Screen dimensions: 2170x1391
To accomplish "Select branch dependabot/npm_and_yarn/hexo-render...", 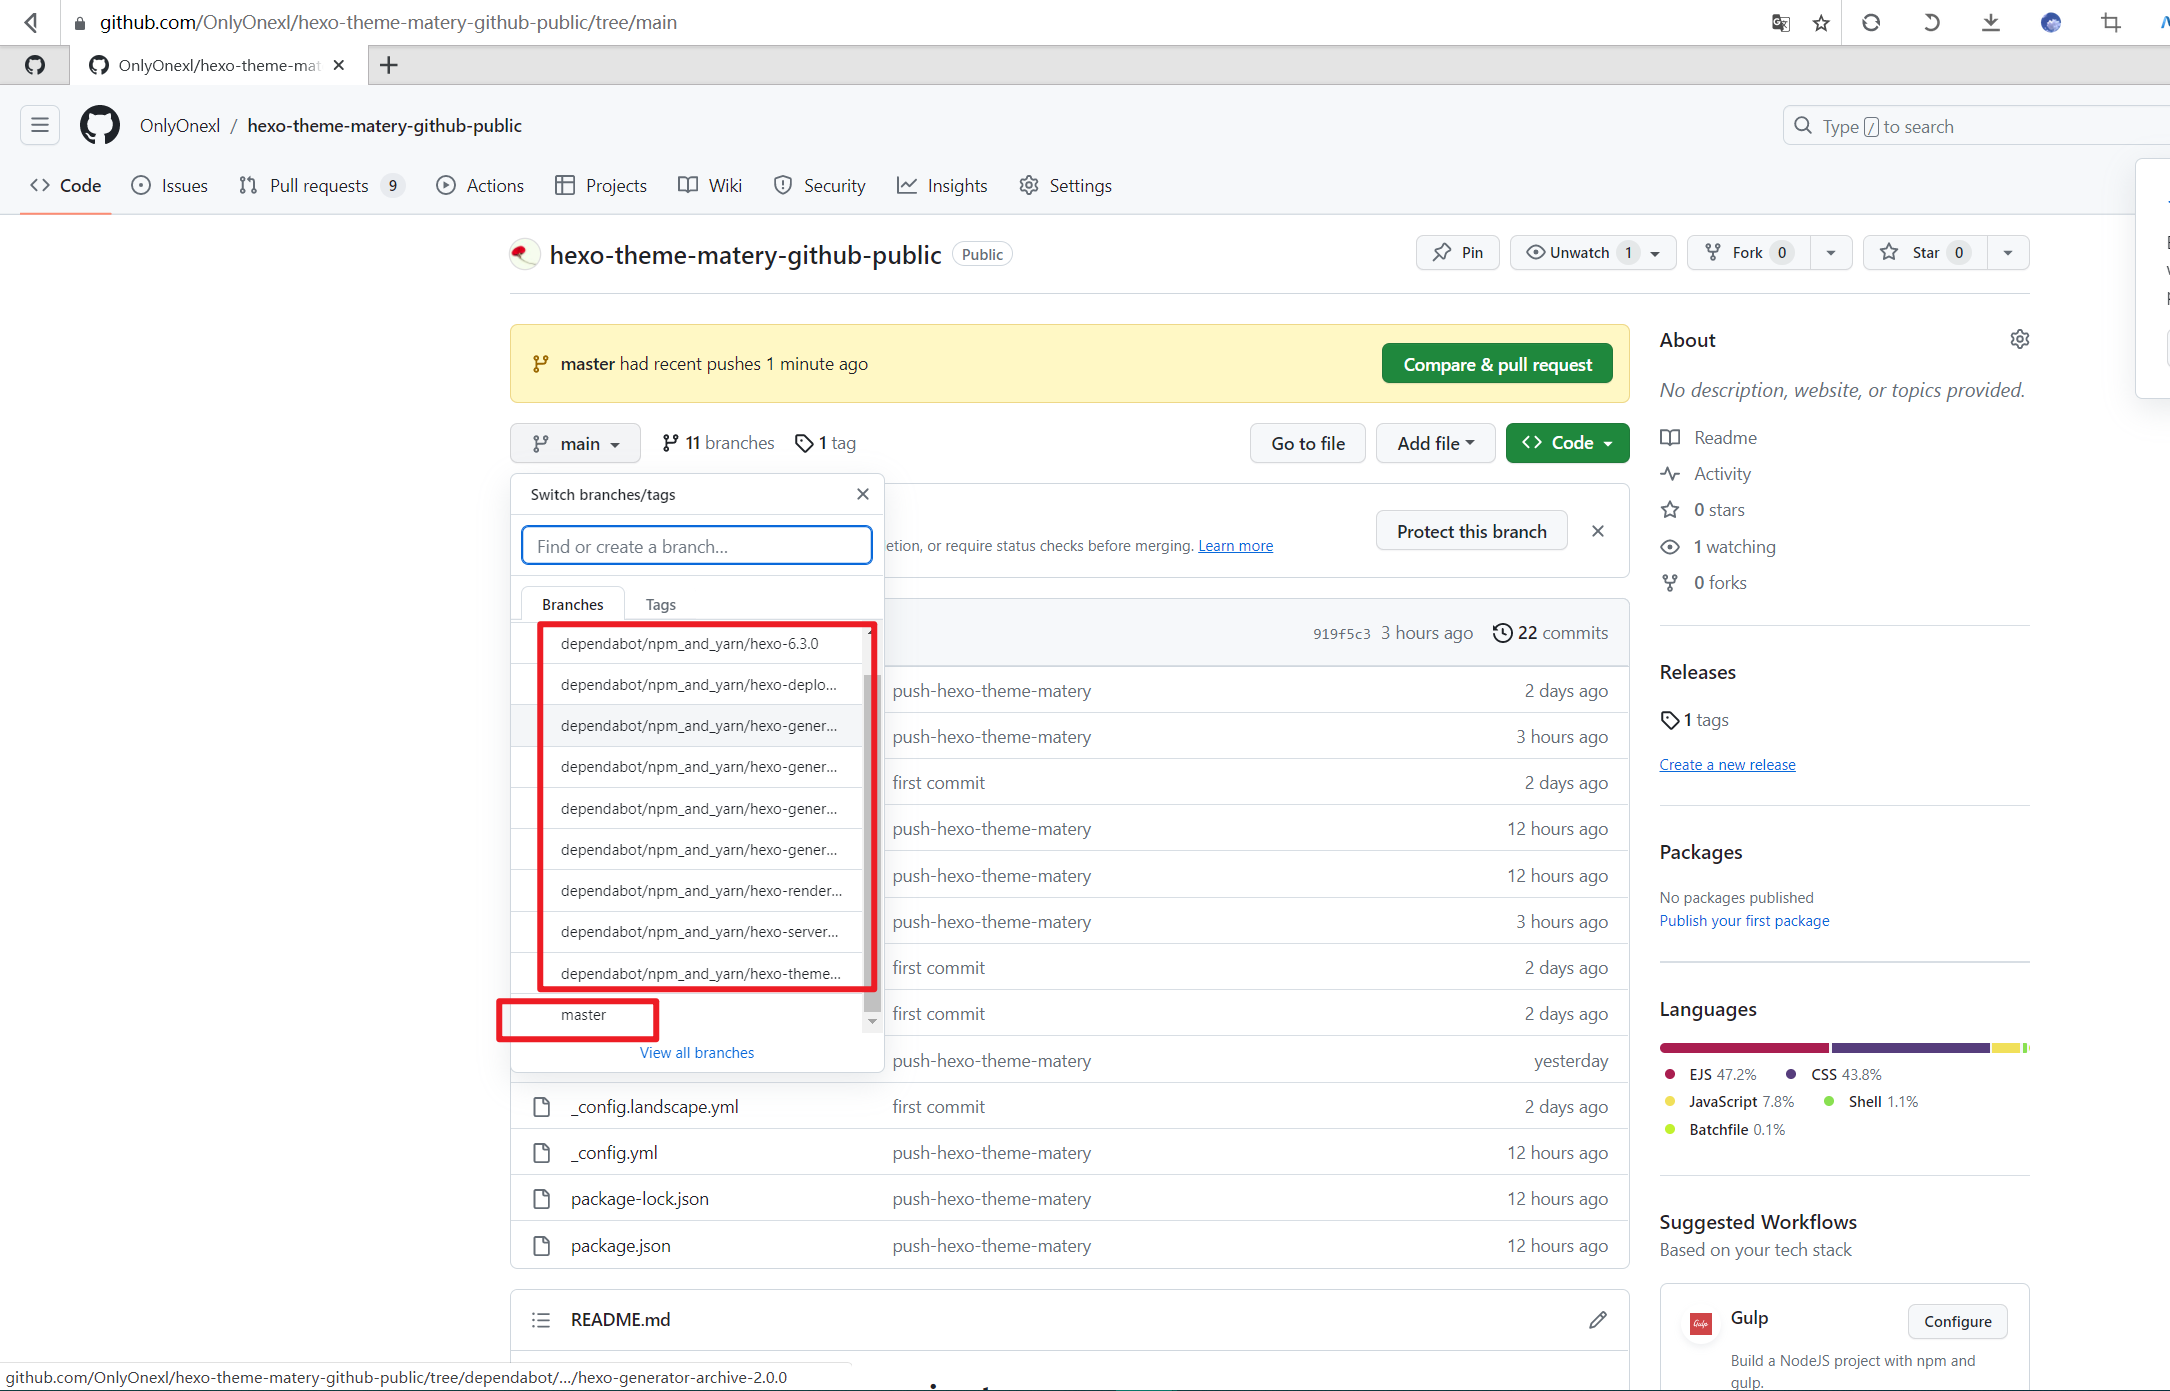I will 689,890.
